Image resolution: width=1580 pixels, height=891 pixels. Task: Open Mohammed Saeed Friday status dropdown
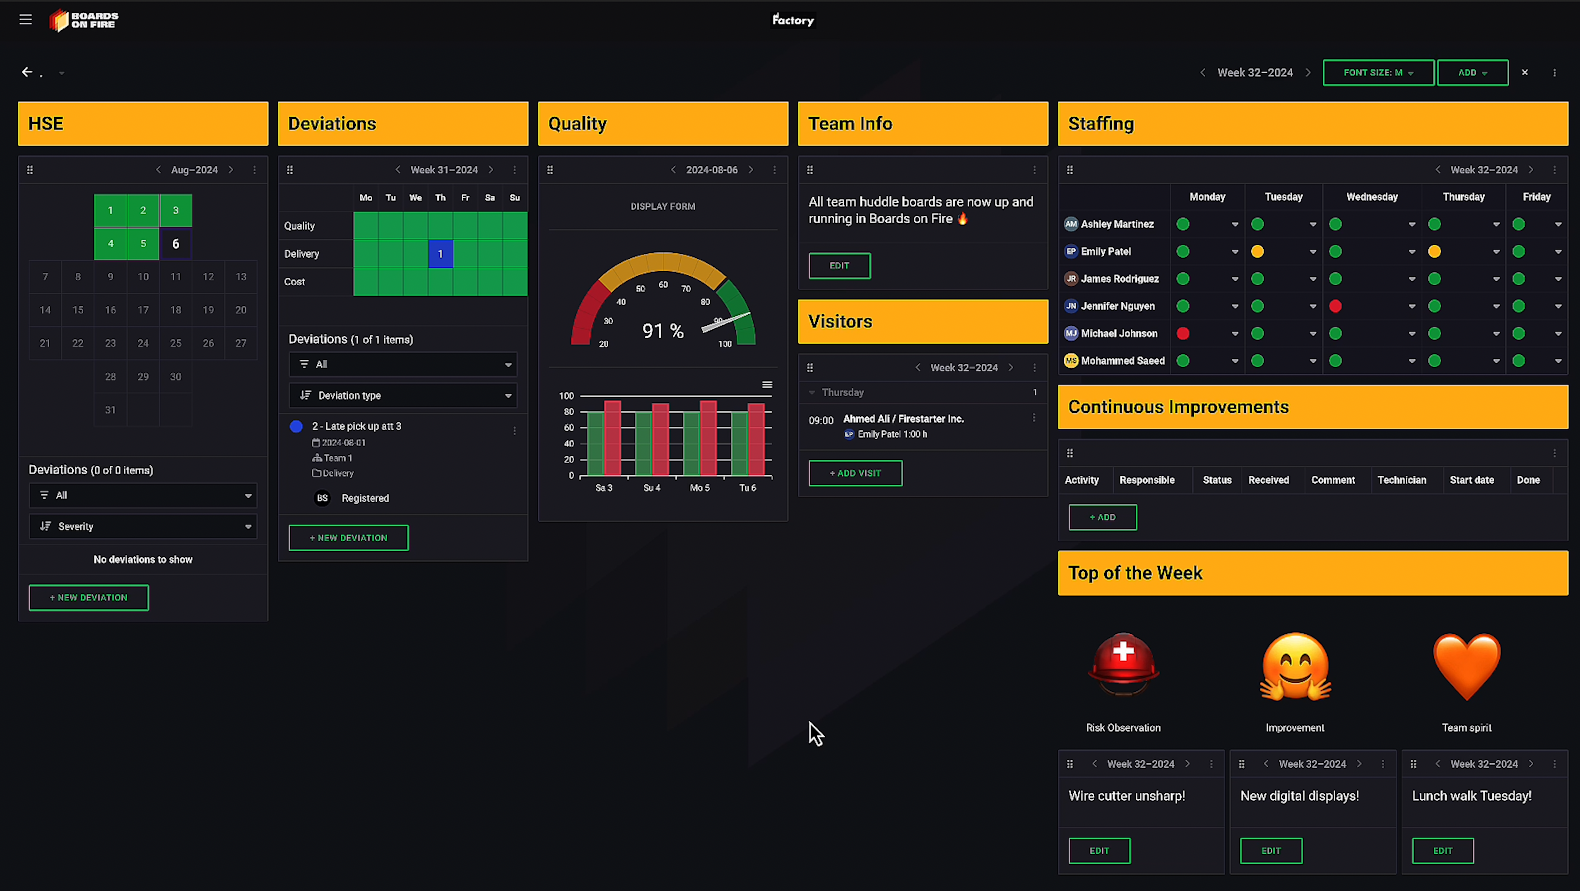1558,361
